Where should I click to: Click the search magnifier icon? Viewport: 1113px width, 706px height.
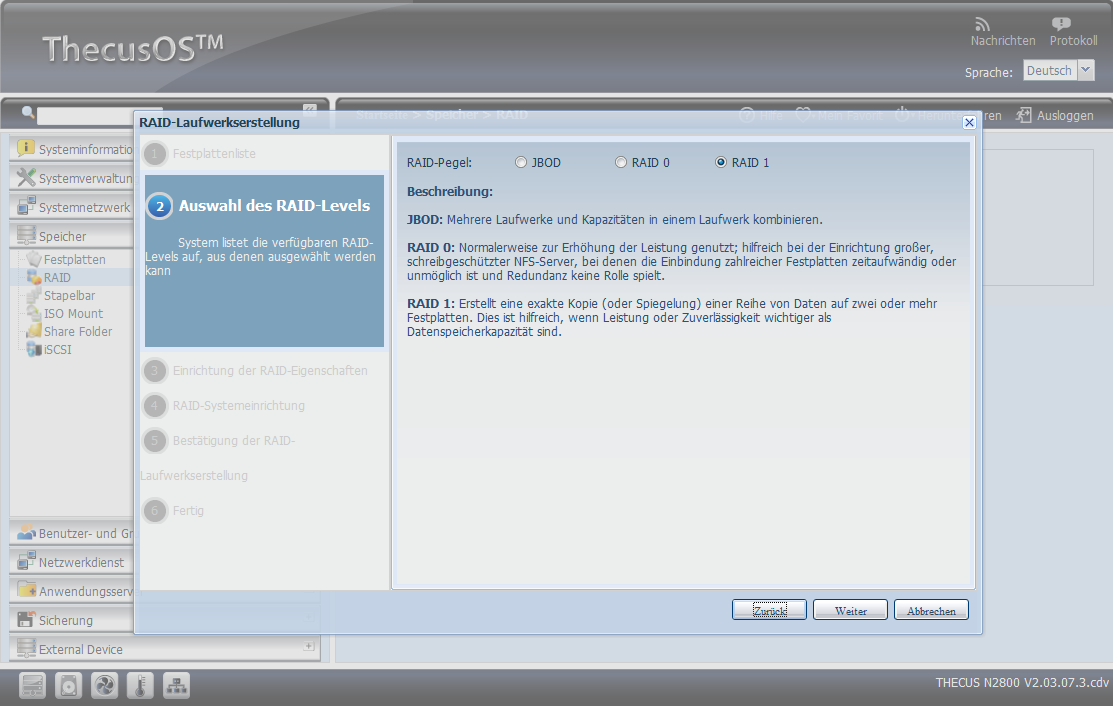28,111
